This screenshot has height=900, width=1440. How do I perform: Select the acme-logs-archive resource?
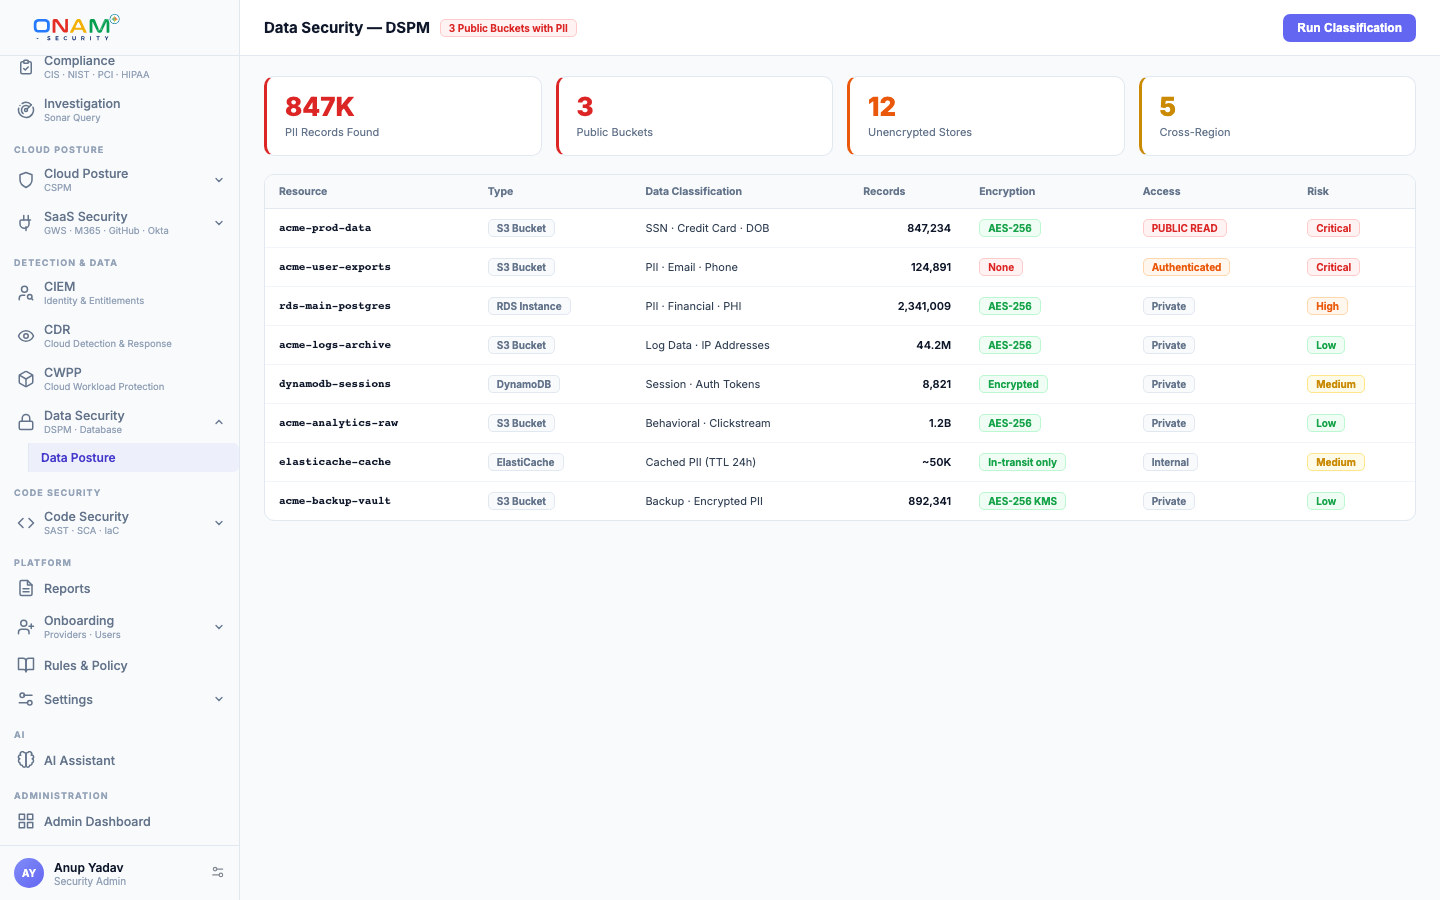pos(335,345)
